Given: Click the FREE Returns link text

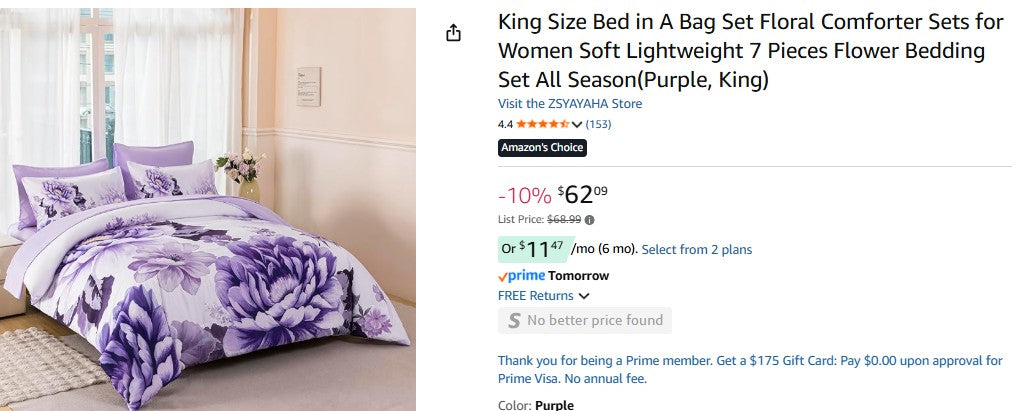Looking at the screenshot, I should [536, 296].
